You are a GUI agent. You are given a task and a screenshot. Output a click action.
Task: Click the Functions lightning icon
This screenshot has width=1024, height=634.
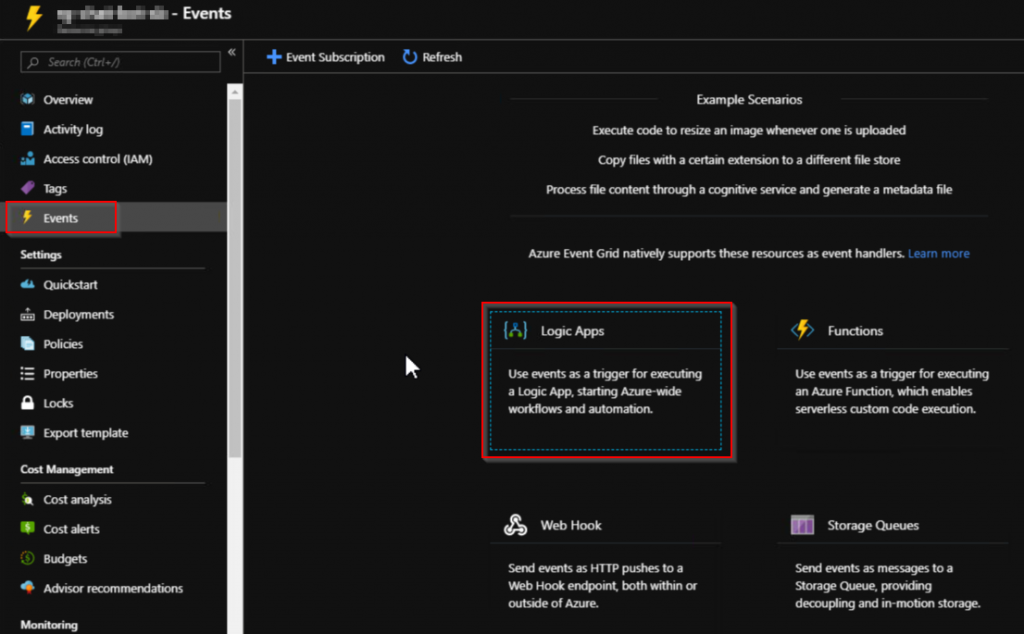coord(803,330)
